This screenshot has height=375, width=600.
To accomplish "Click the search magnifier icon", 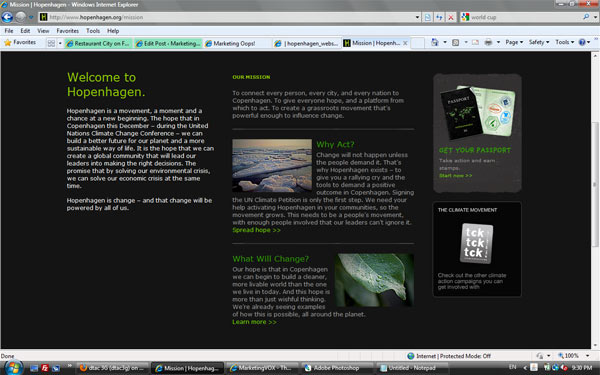I will pos(586,17).
